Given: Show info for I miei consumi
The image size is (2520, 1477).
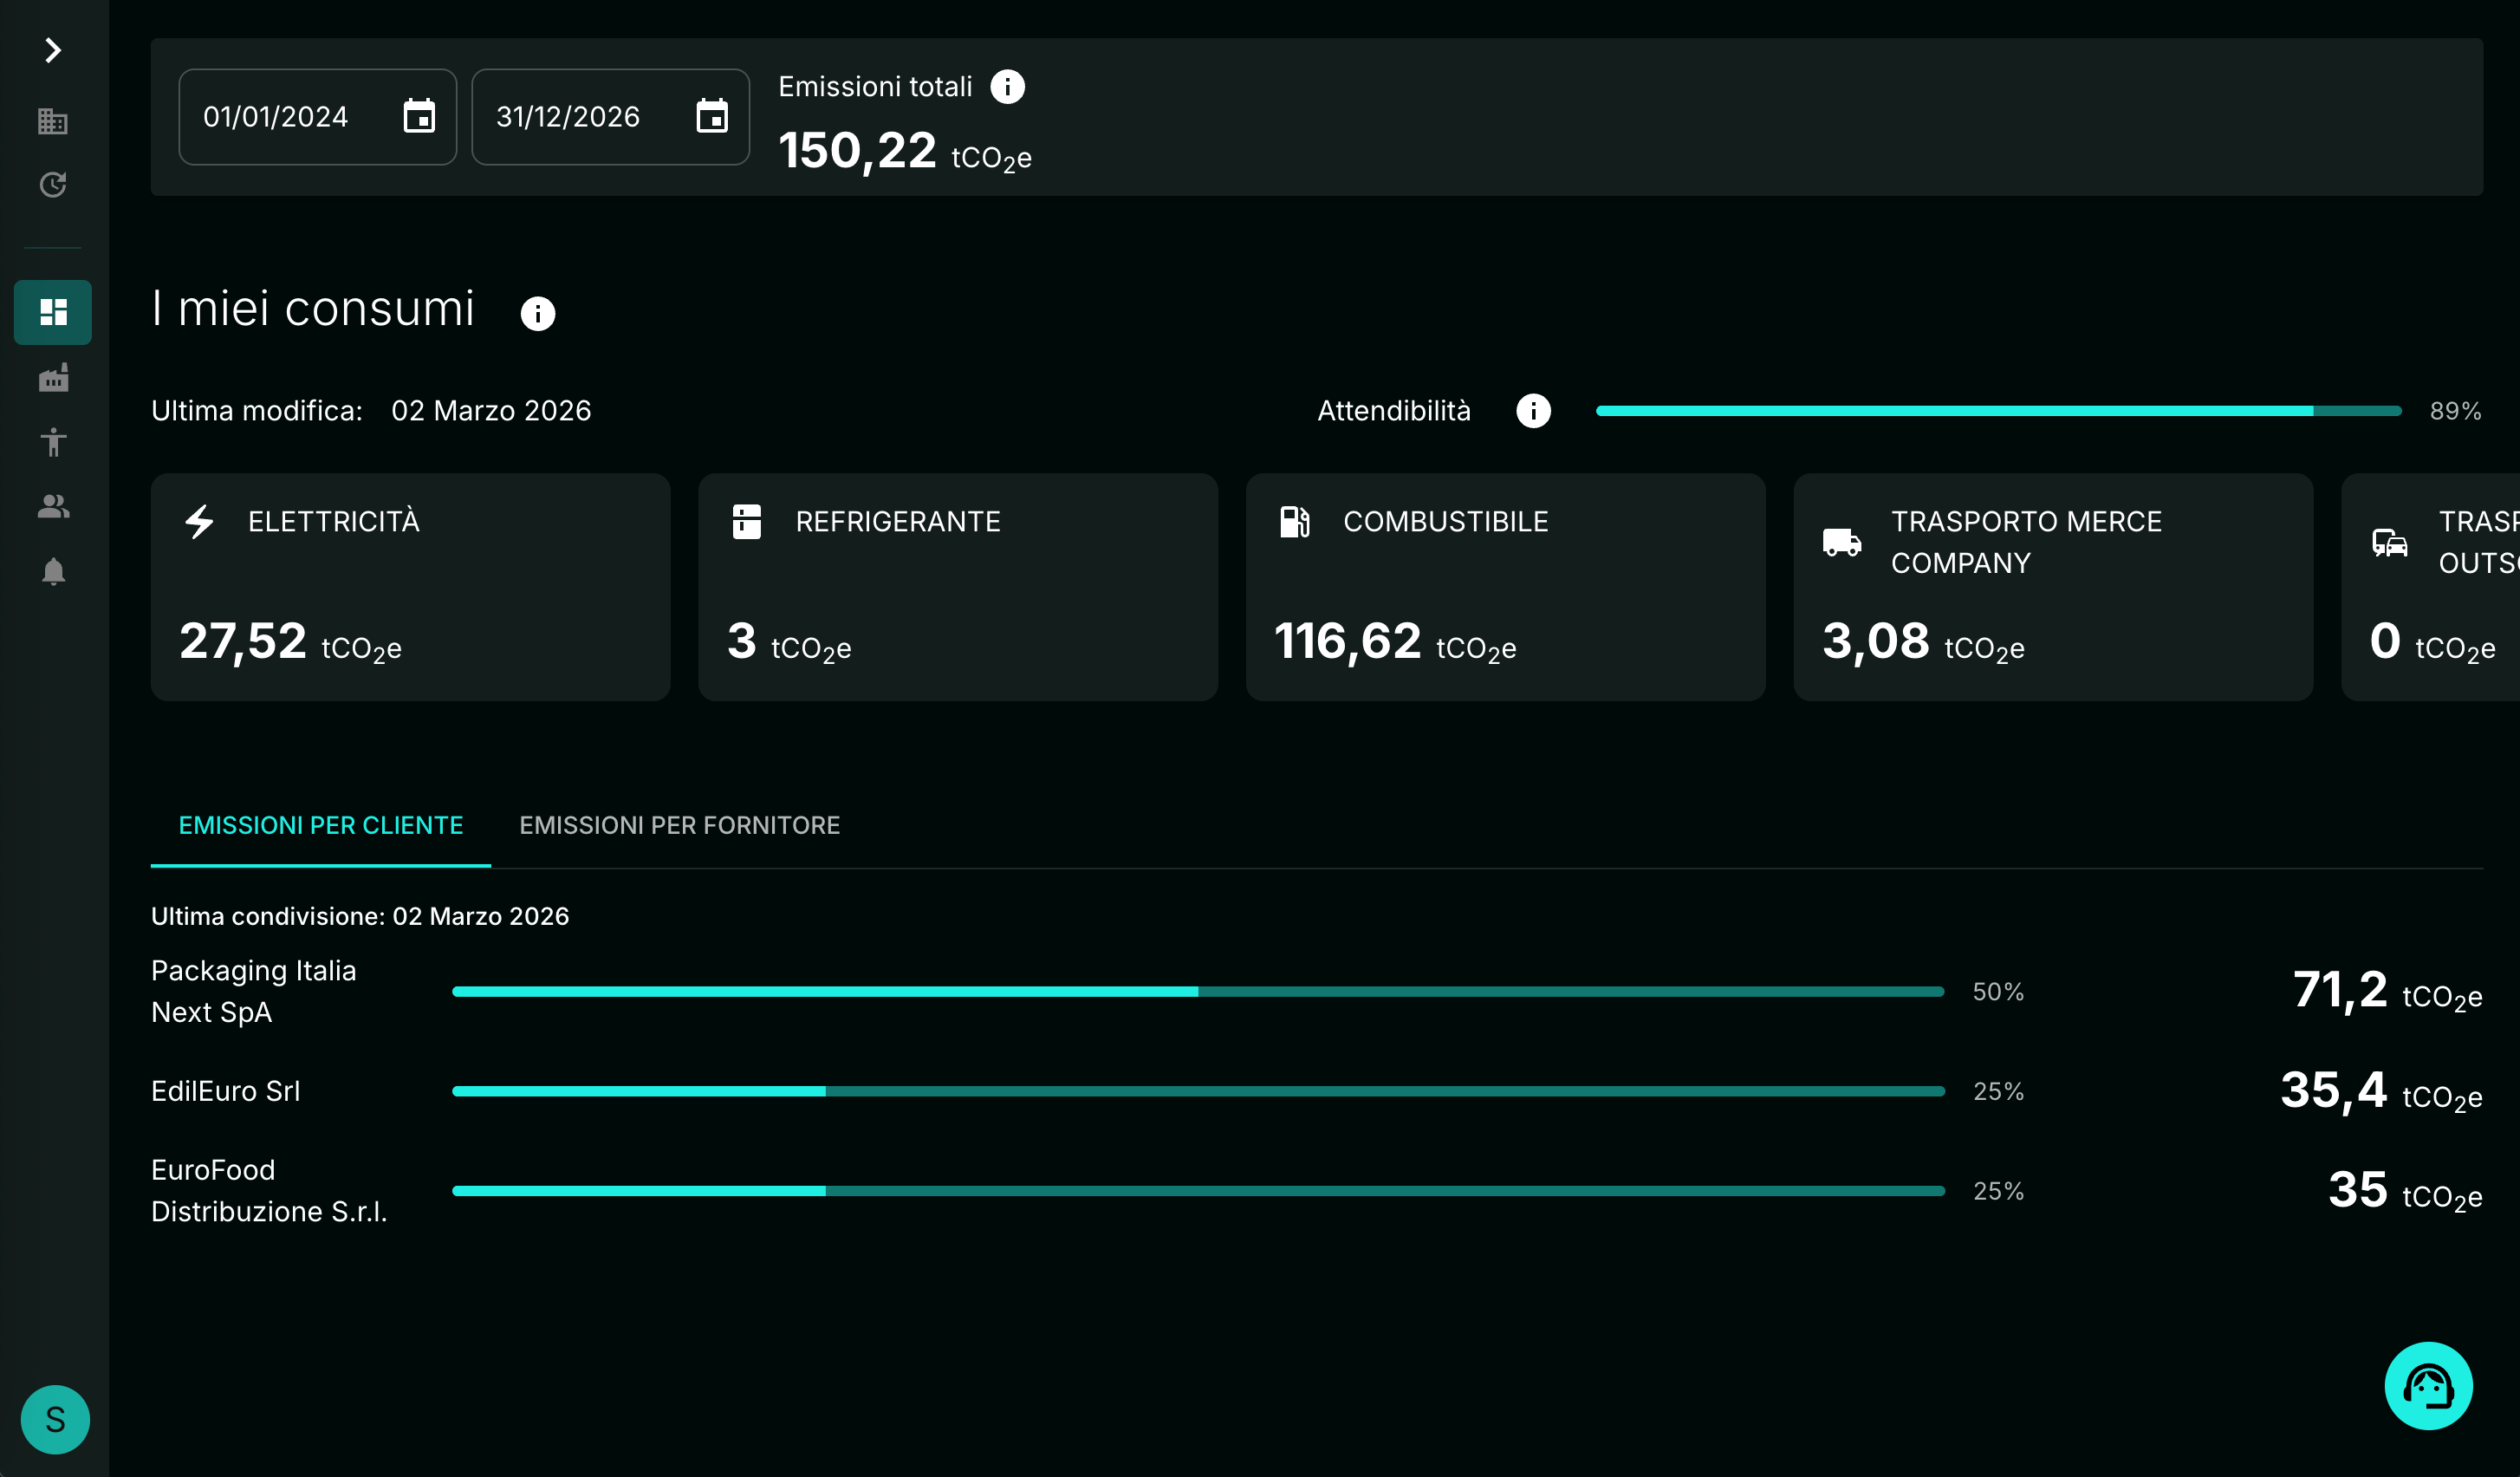Looking at the screenshot, I should 538,313.
